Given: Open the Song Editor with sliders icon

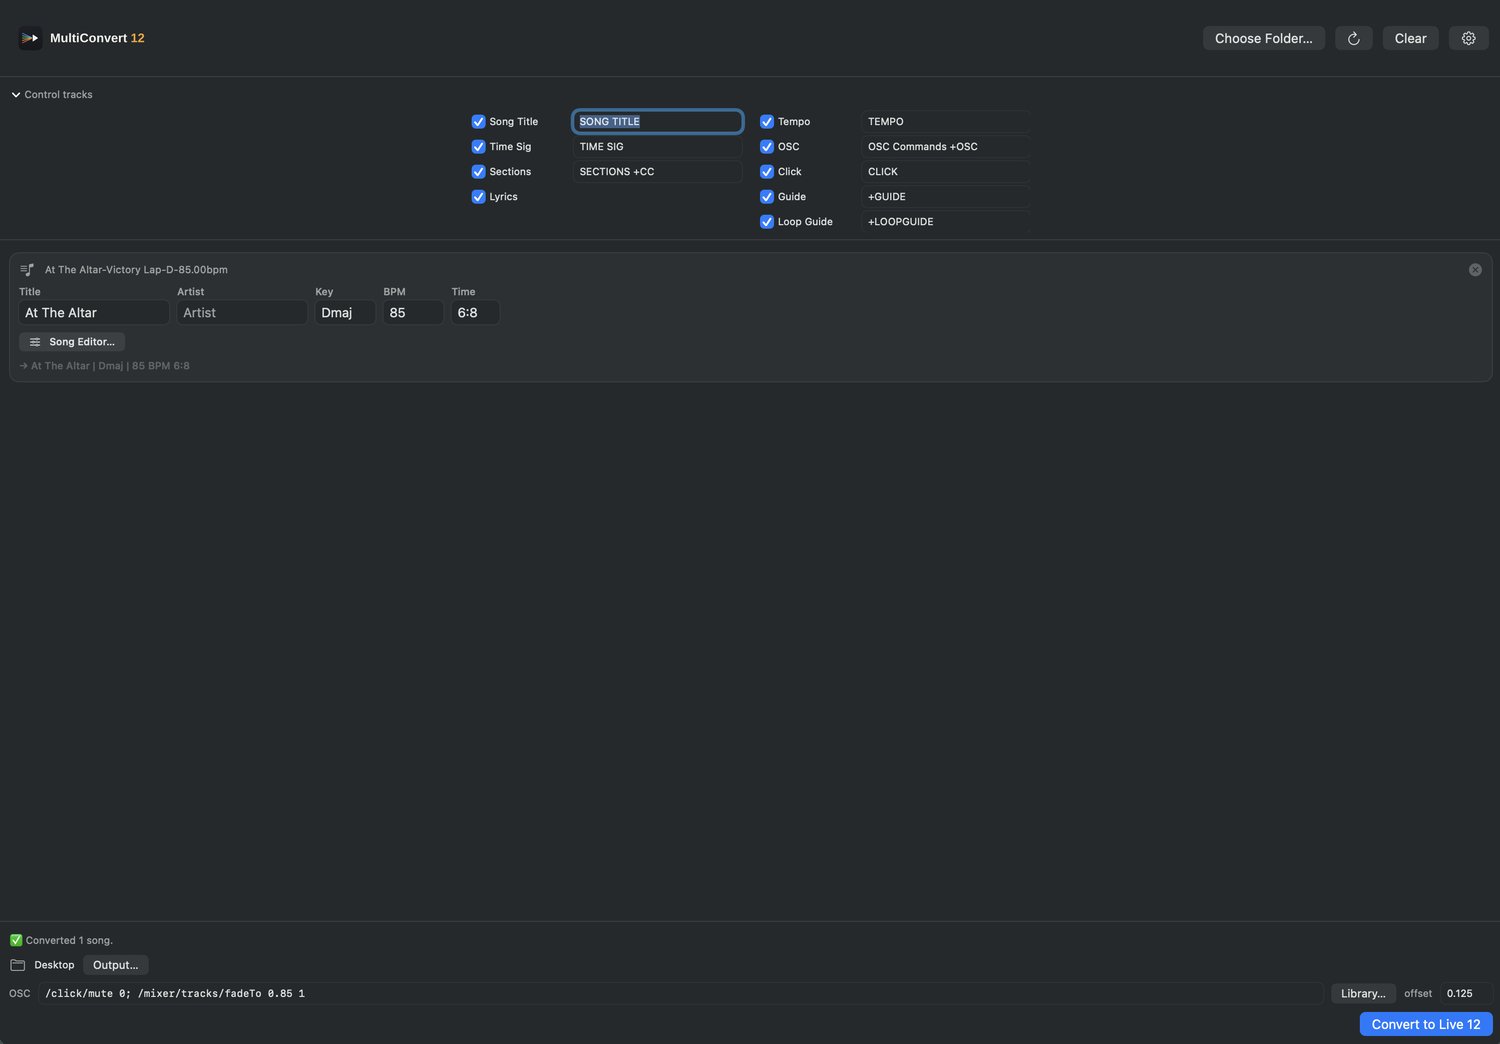Looking at the screenshot, I should click(x=72, y=342).
